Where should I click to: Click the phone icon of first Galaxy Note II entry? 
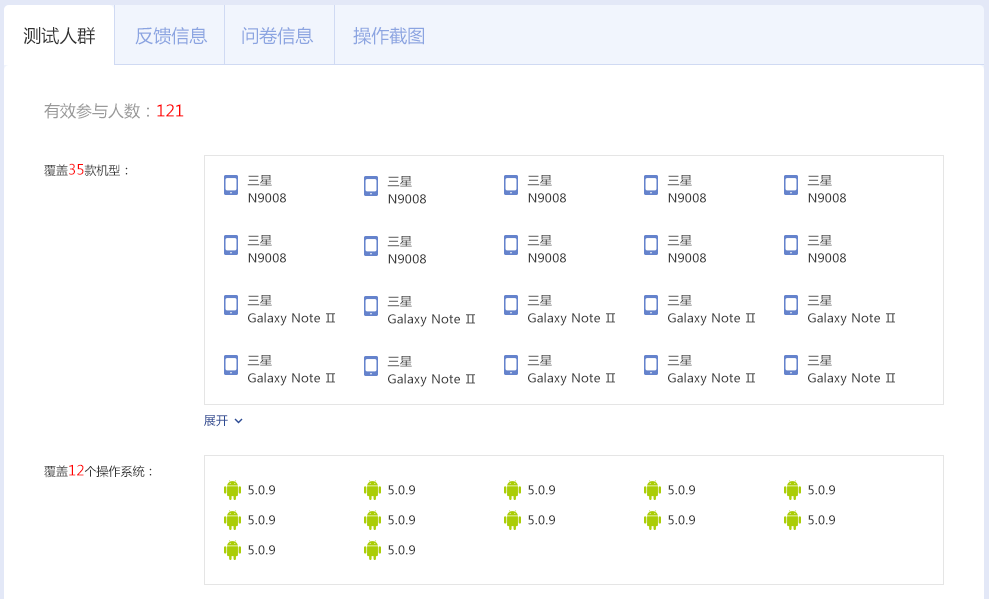[231, 305]
